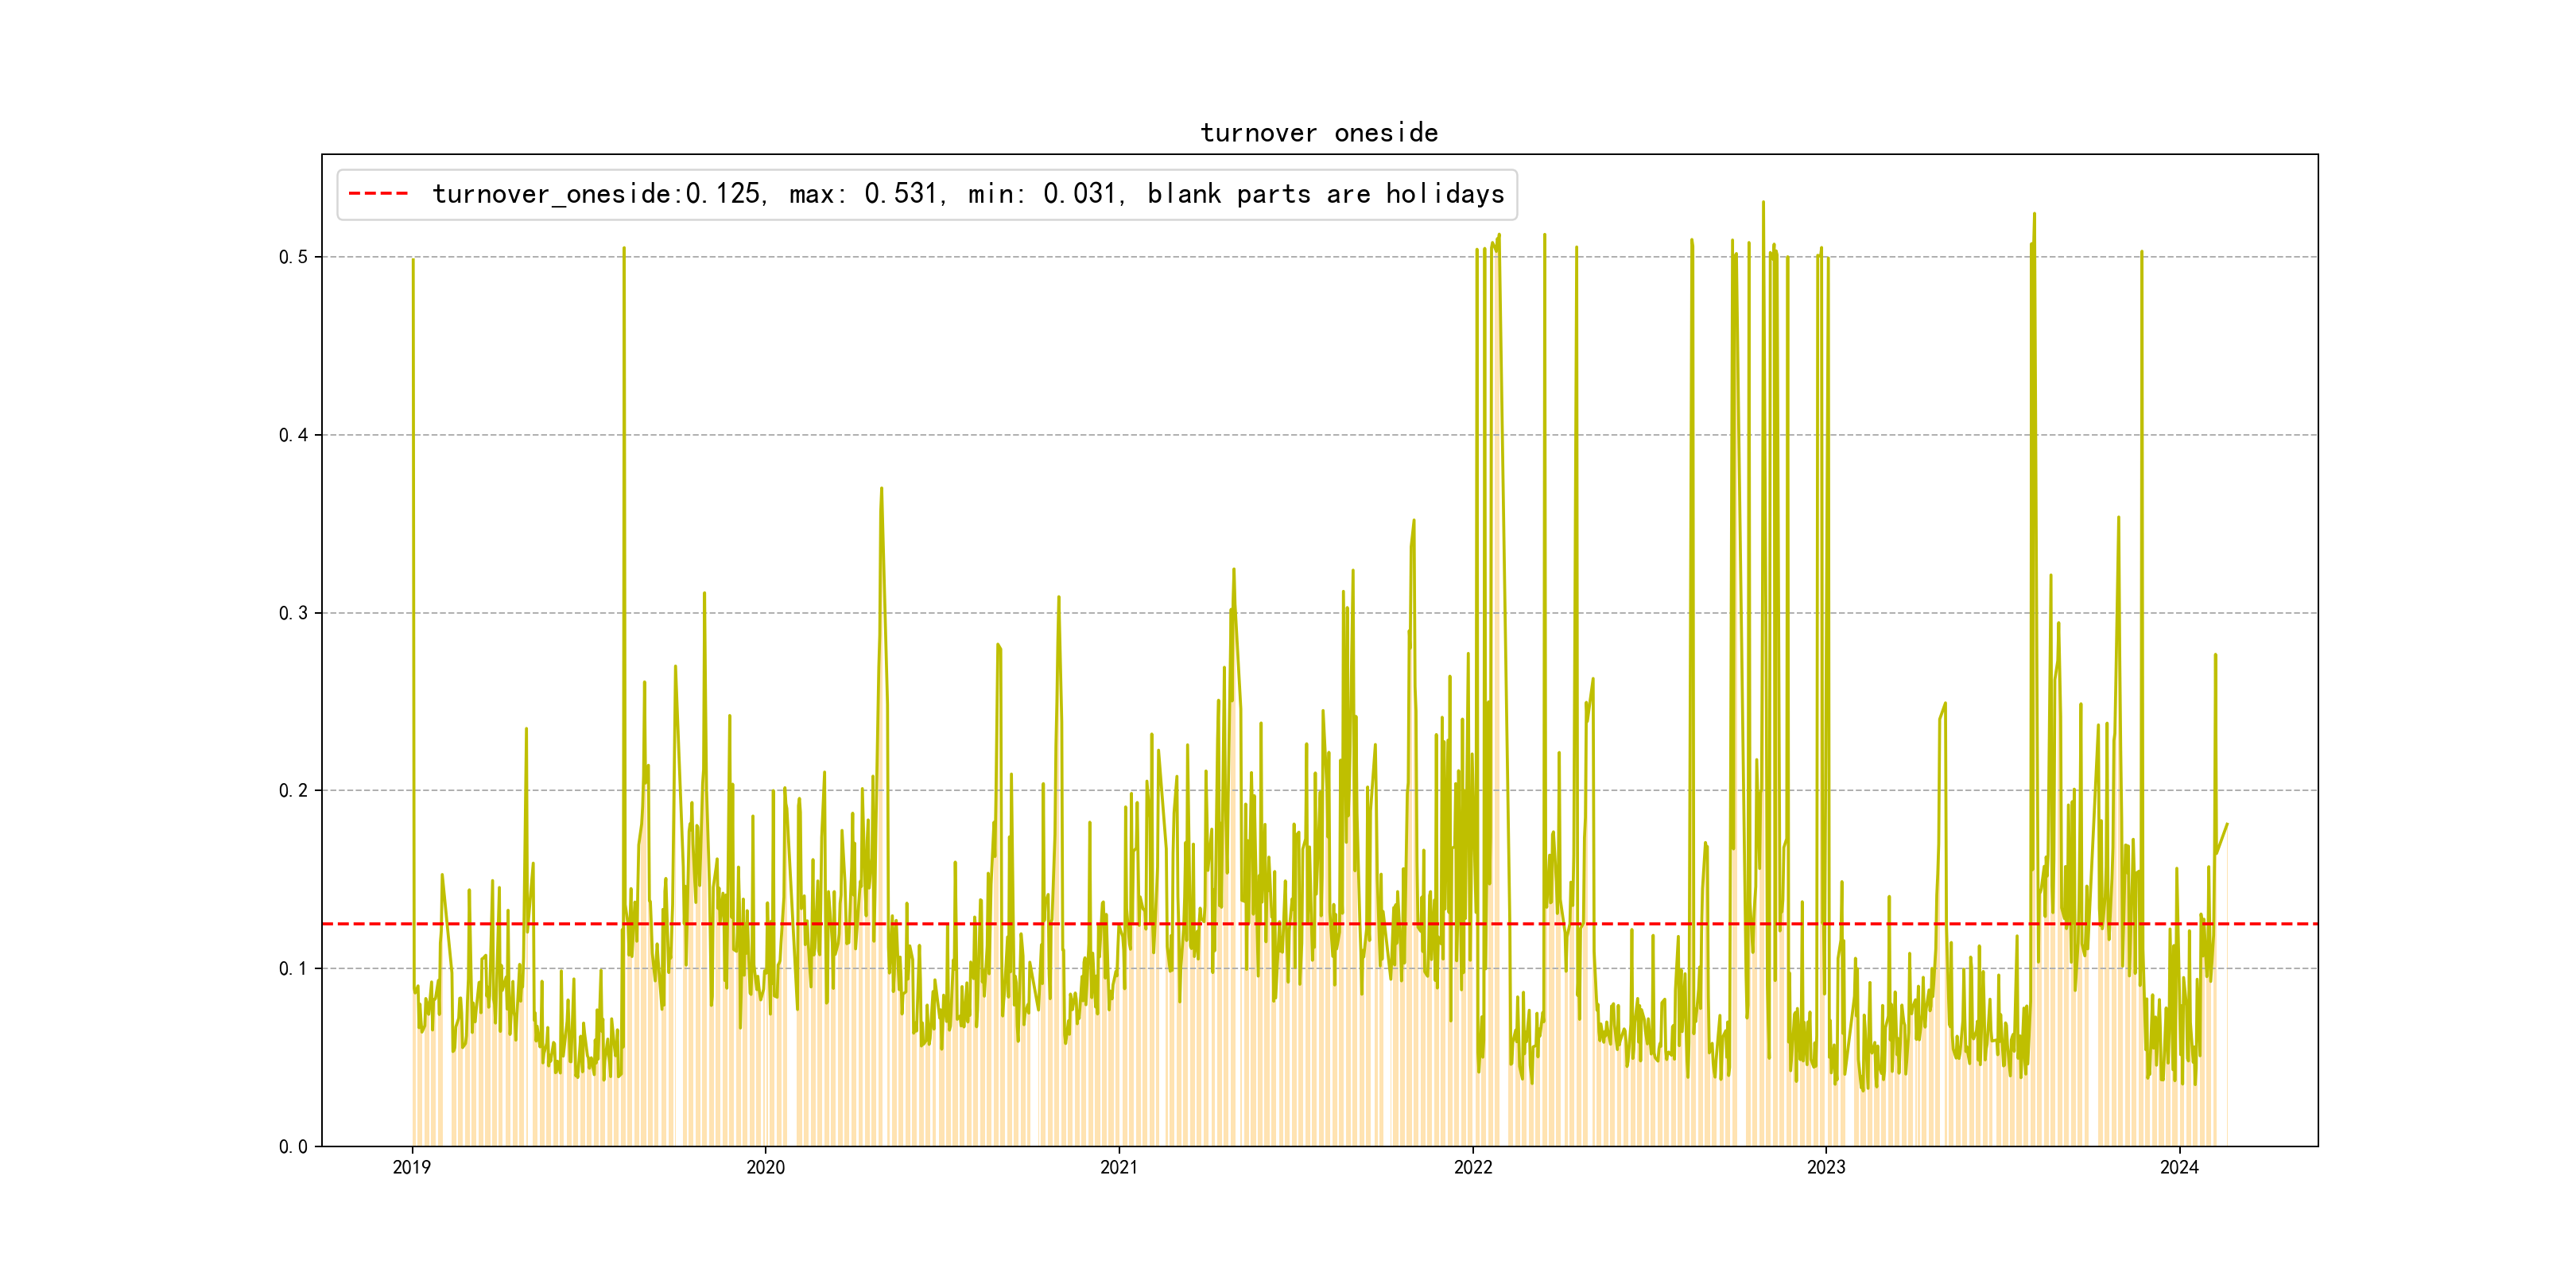Click the 2022 x-axis label

(x=1472, y=1167)
